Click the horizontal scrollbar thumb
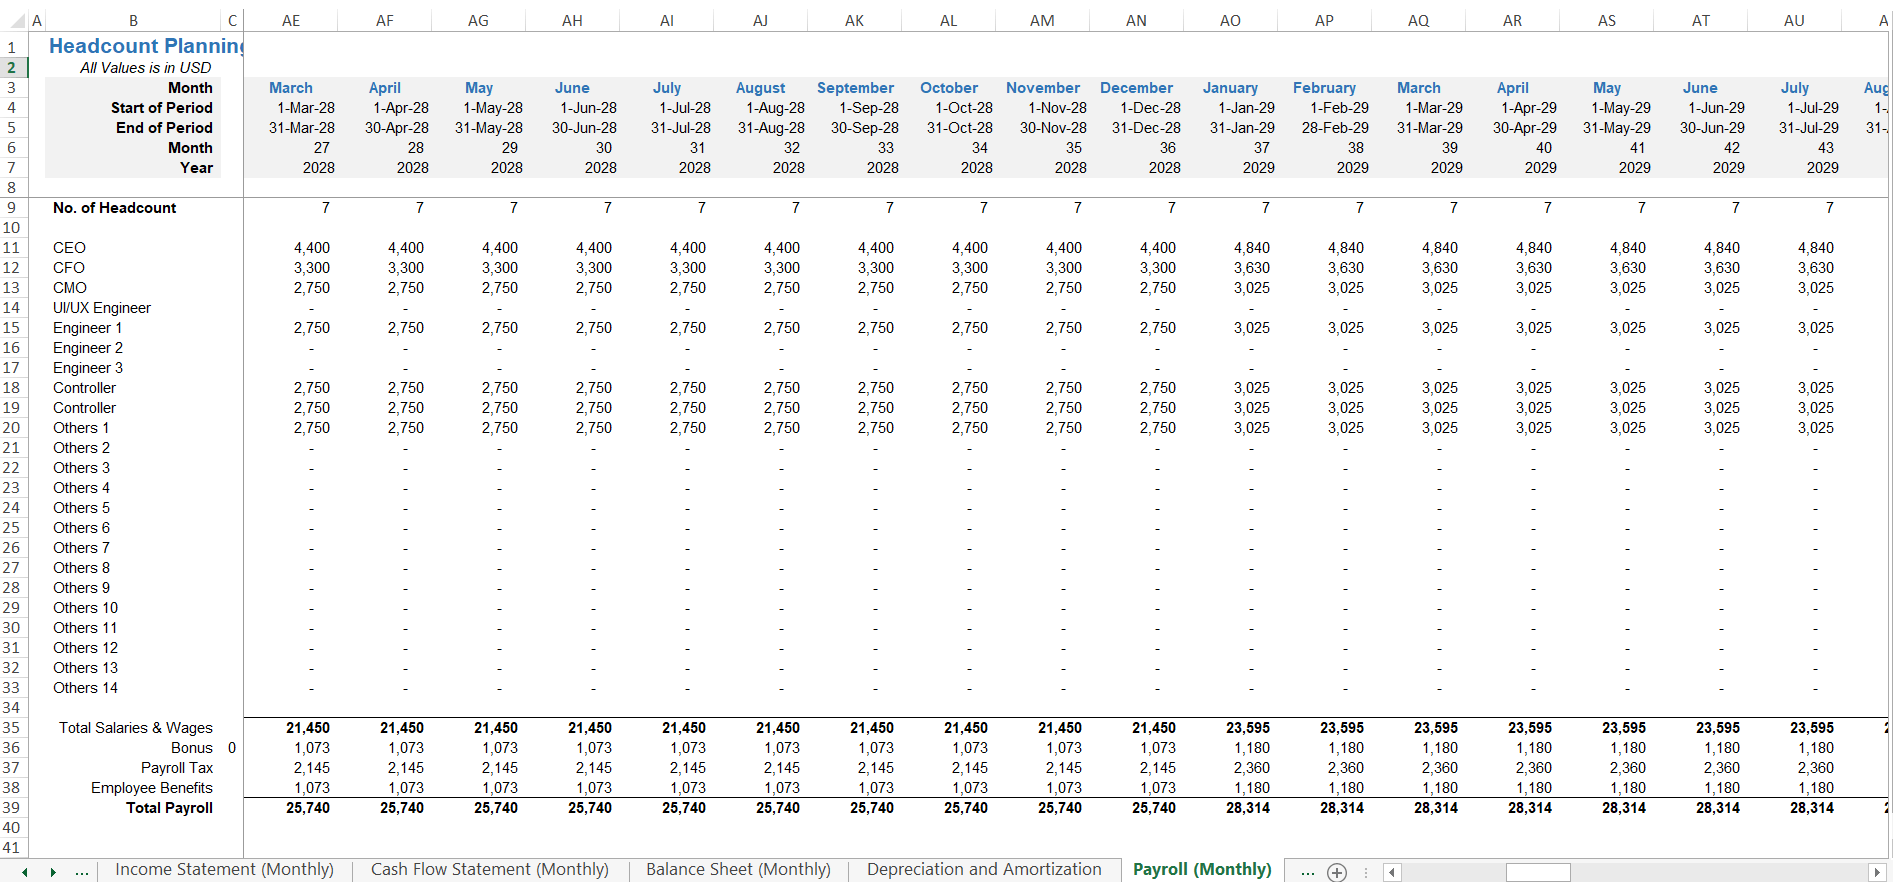The width and height of the screenshot is (1893, 882). coord(1537,872)
